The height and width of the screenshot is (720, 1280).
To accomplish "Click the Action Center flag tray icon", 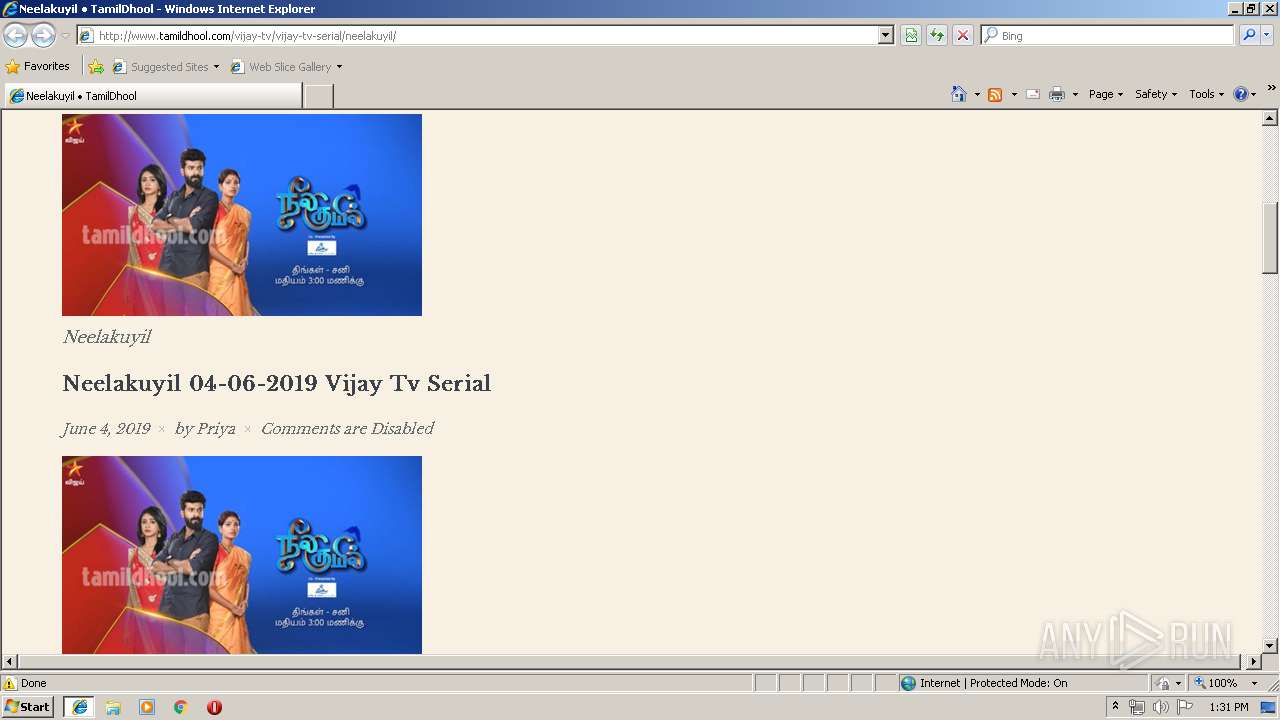I will [1184, 707].
